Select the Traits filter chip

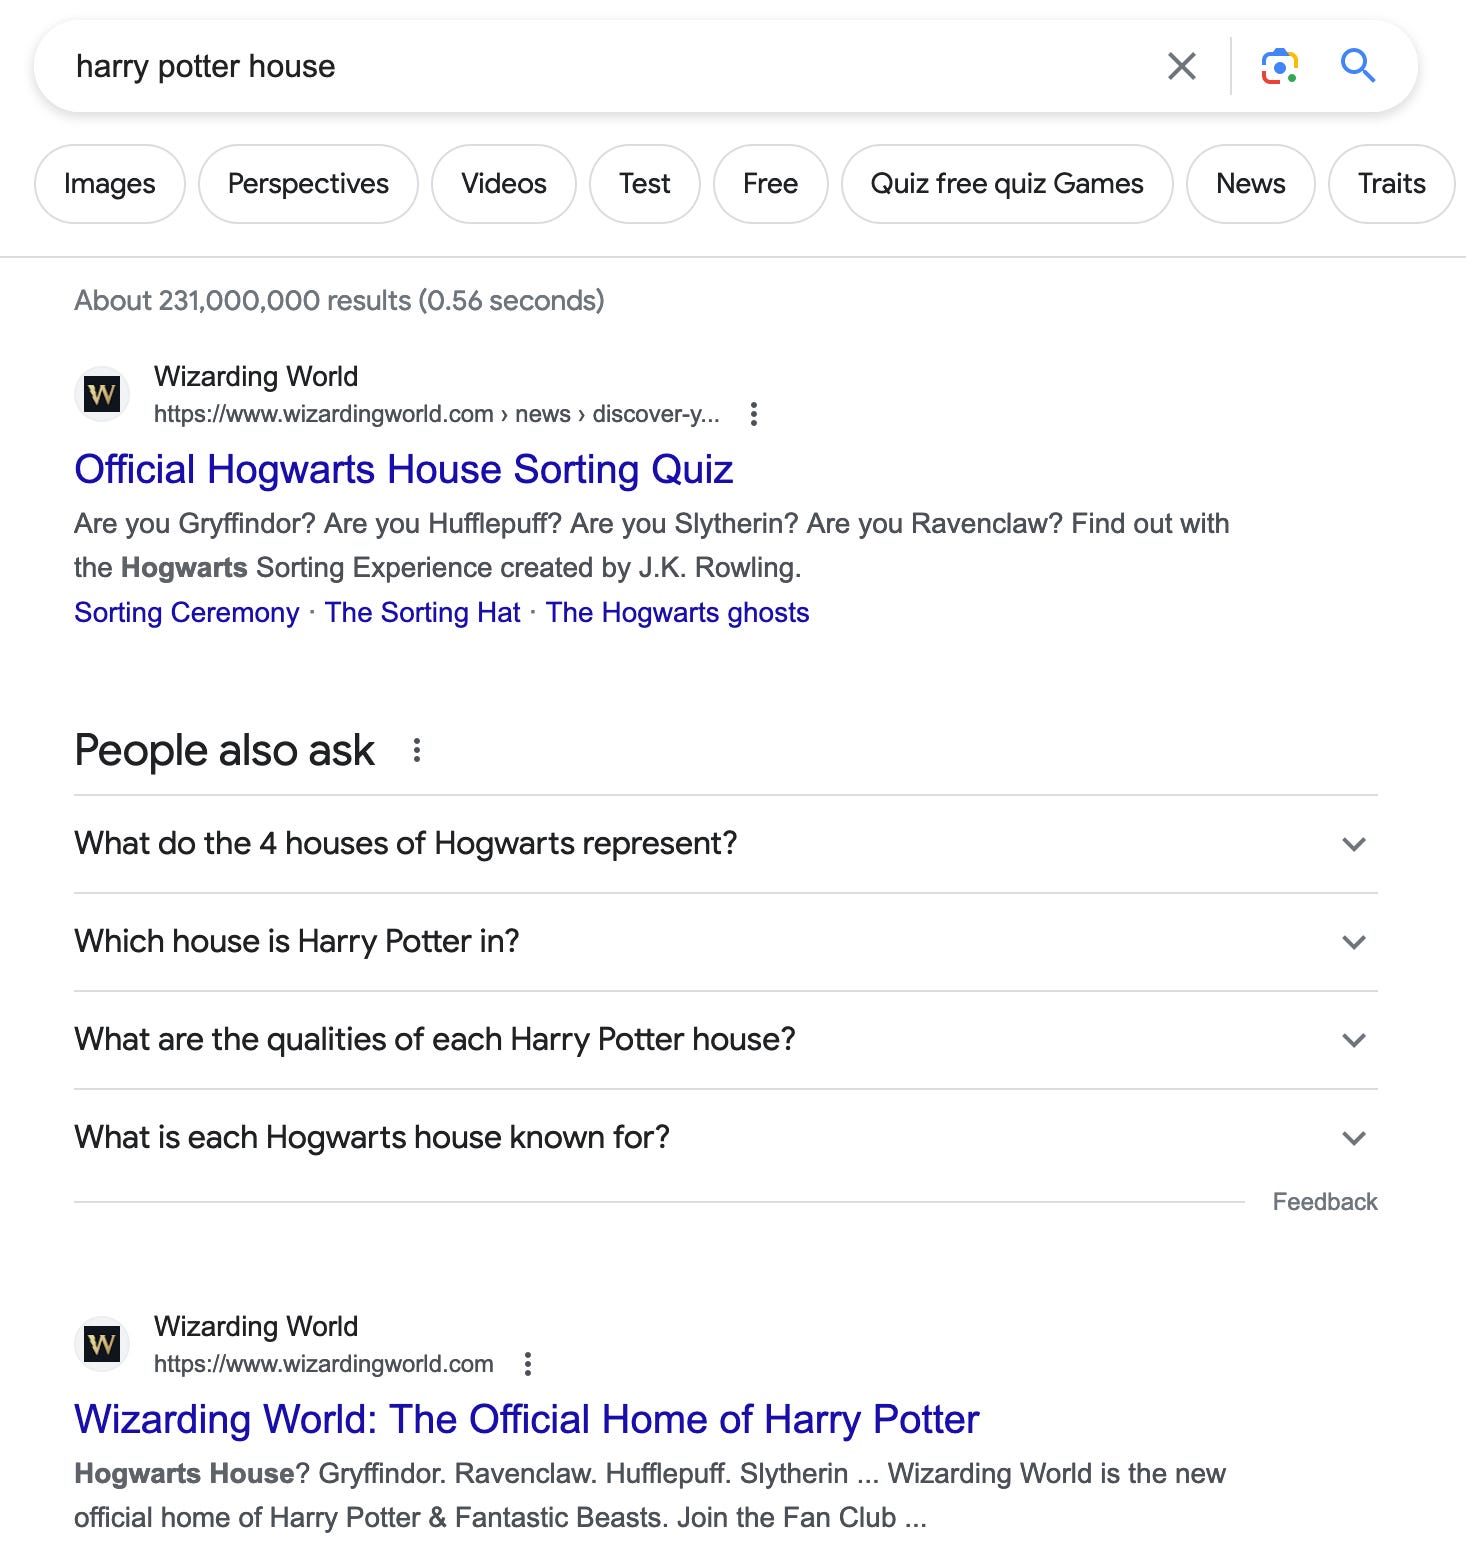coord(1392,184)
